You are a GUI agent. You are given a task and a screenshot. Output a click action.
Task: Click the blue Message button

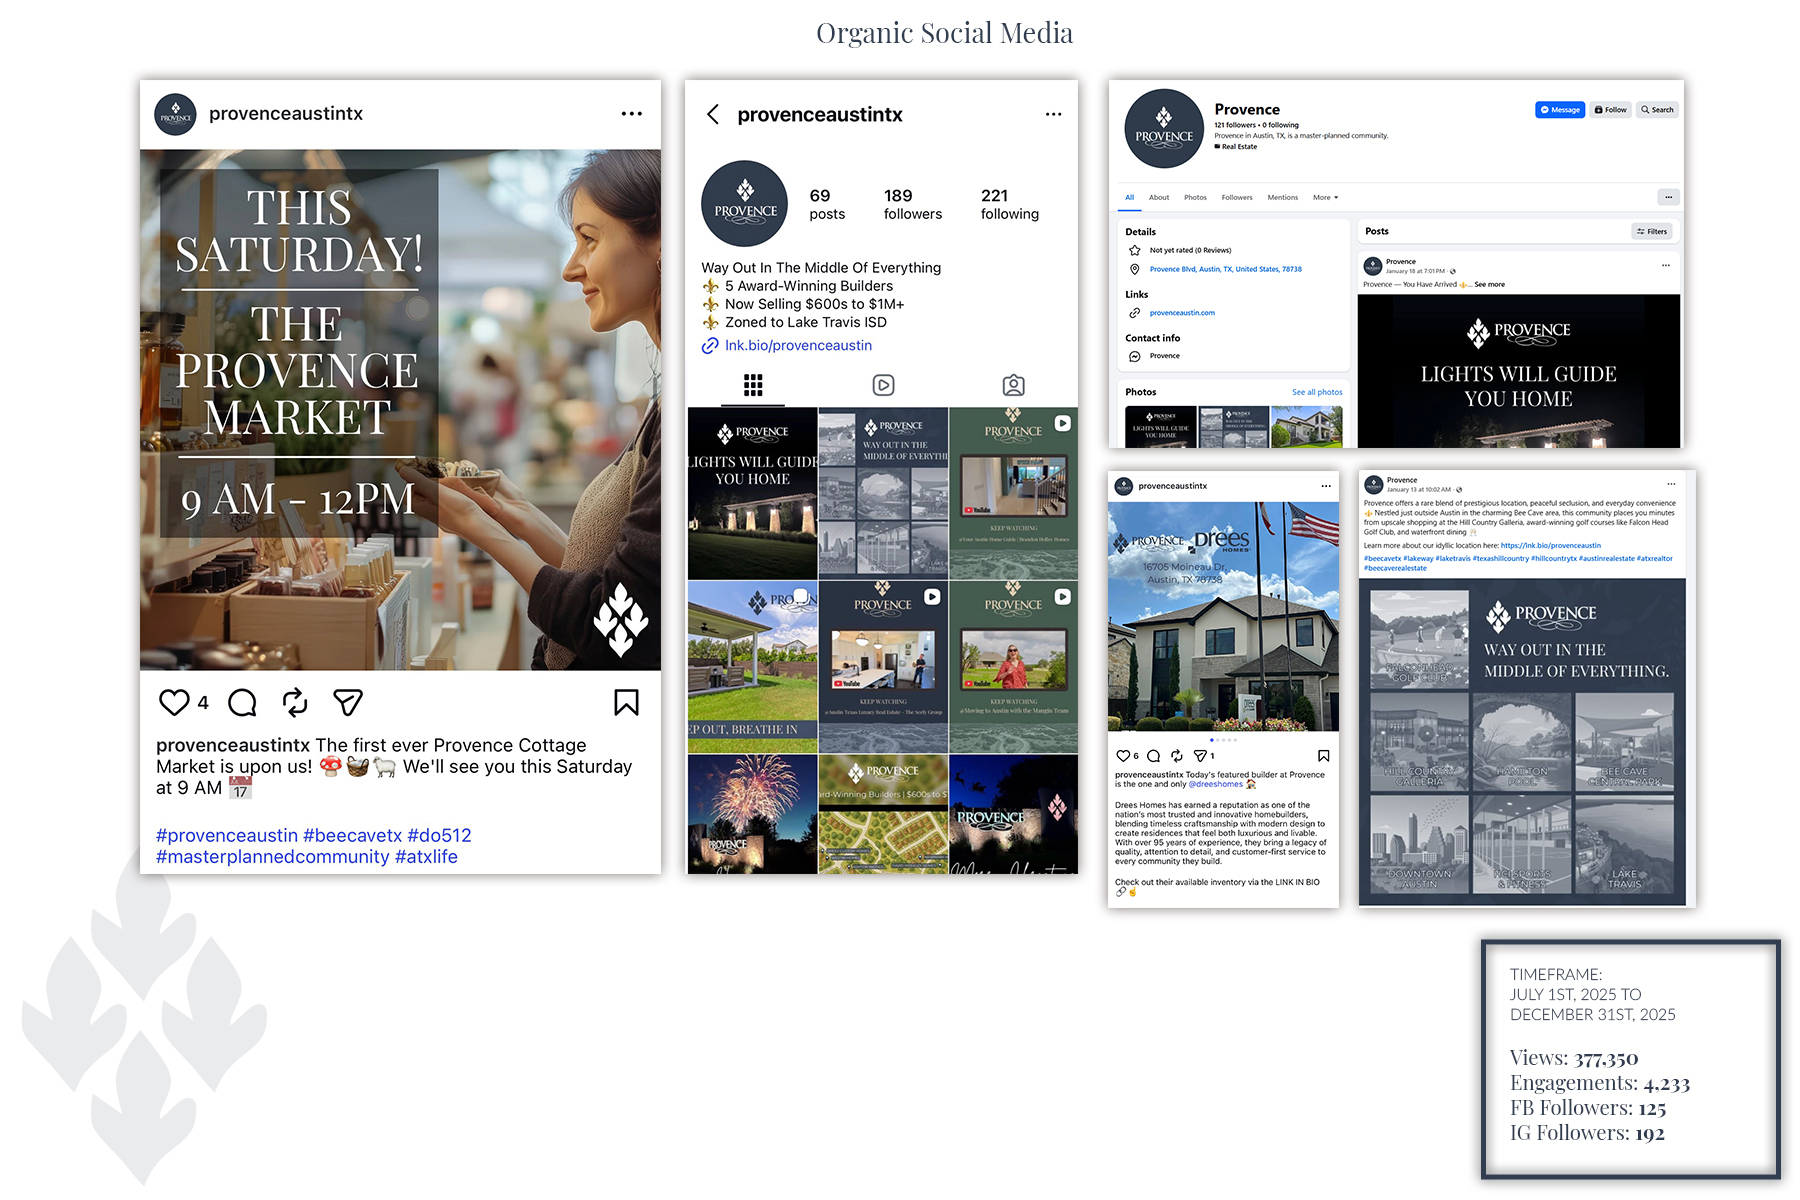point(1559,110)
